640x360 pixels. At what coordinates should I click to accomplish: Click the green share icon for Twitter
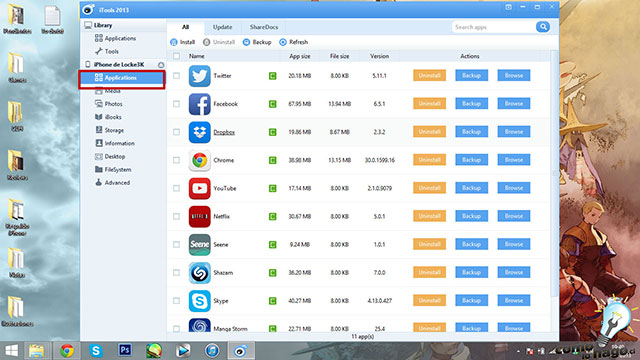click(273, 76)
